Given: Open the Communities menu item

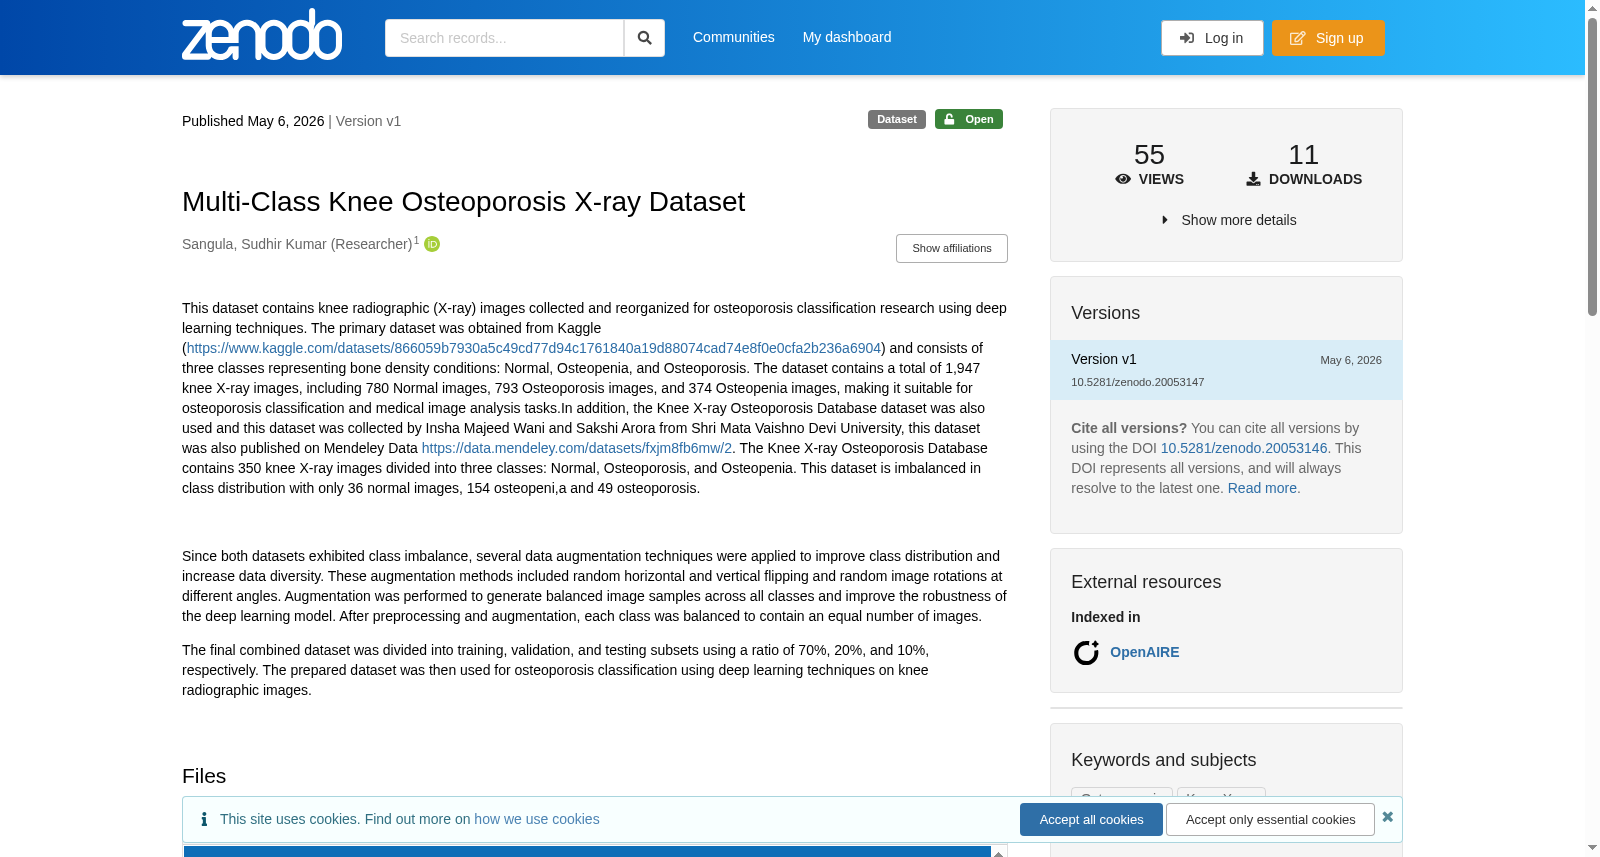Looking at the screenshot, I should [734, 37].
